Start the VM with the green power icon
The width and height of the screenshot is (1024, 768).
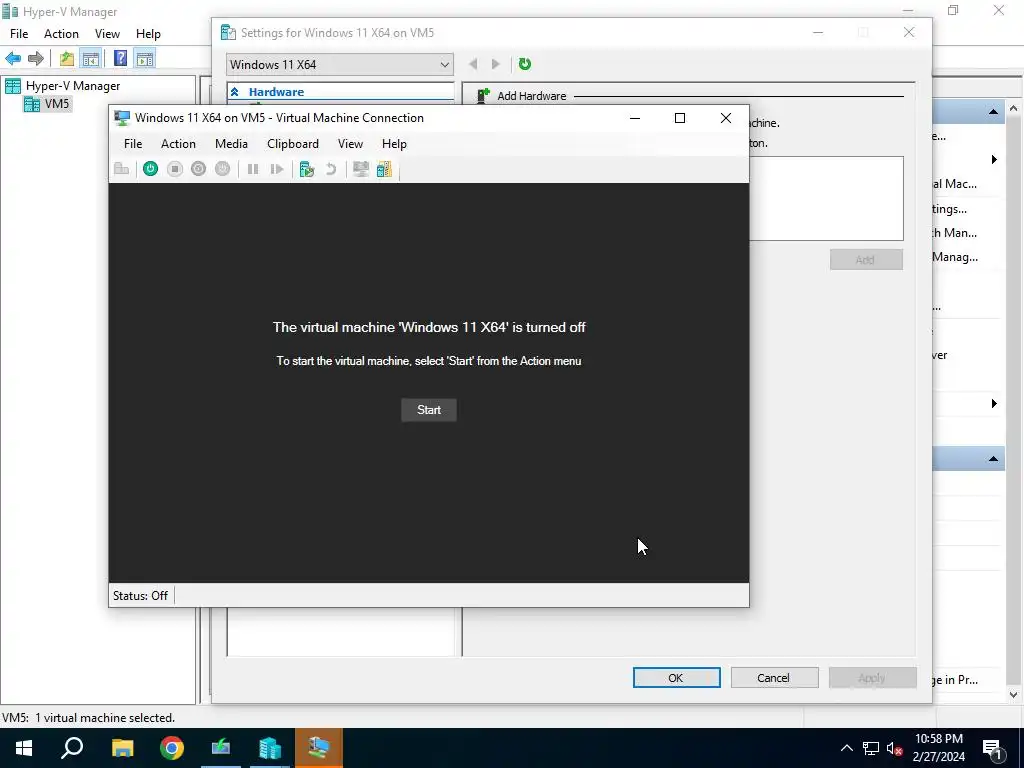click(150, 169)
